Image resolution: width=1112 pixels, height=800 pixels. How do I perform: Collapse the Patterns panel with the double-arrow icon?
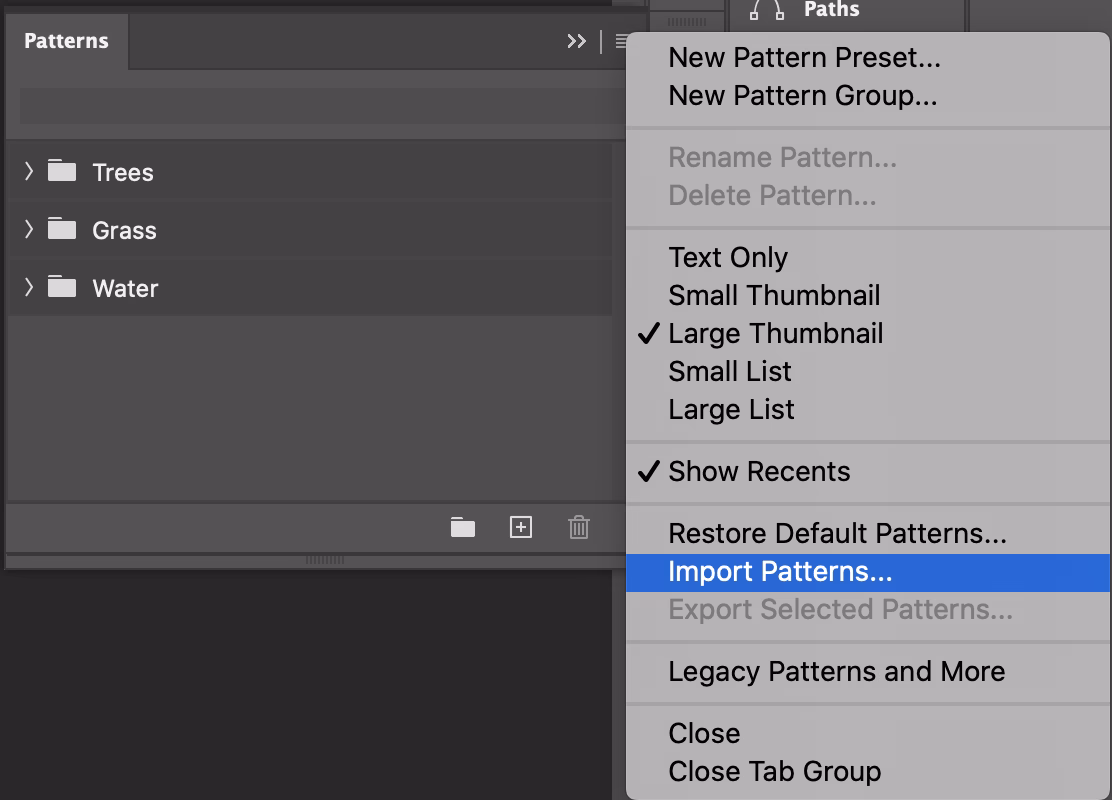[576, 42]
